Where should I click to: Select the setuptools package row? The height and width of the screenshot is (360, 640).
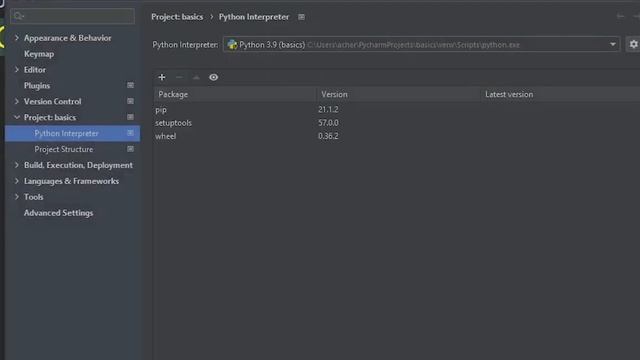click(397, 123)
